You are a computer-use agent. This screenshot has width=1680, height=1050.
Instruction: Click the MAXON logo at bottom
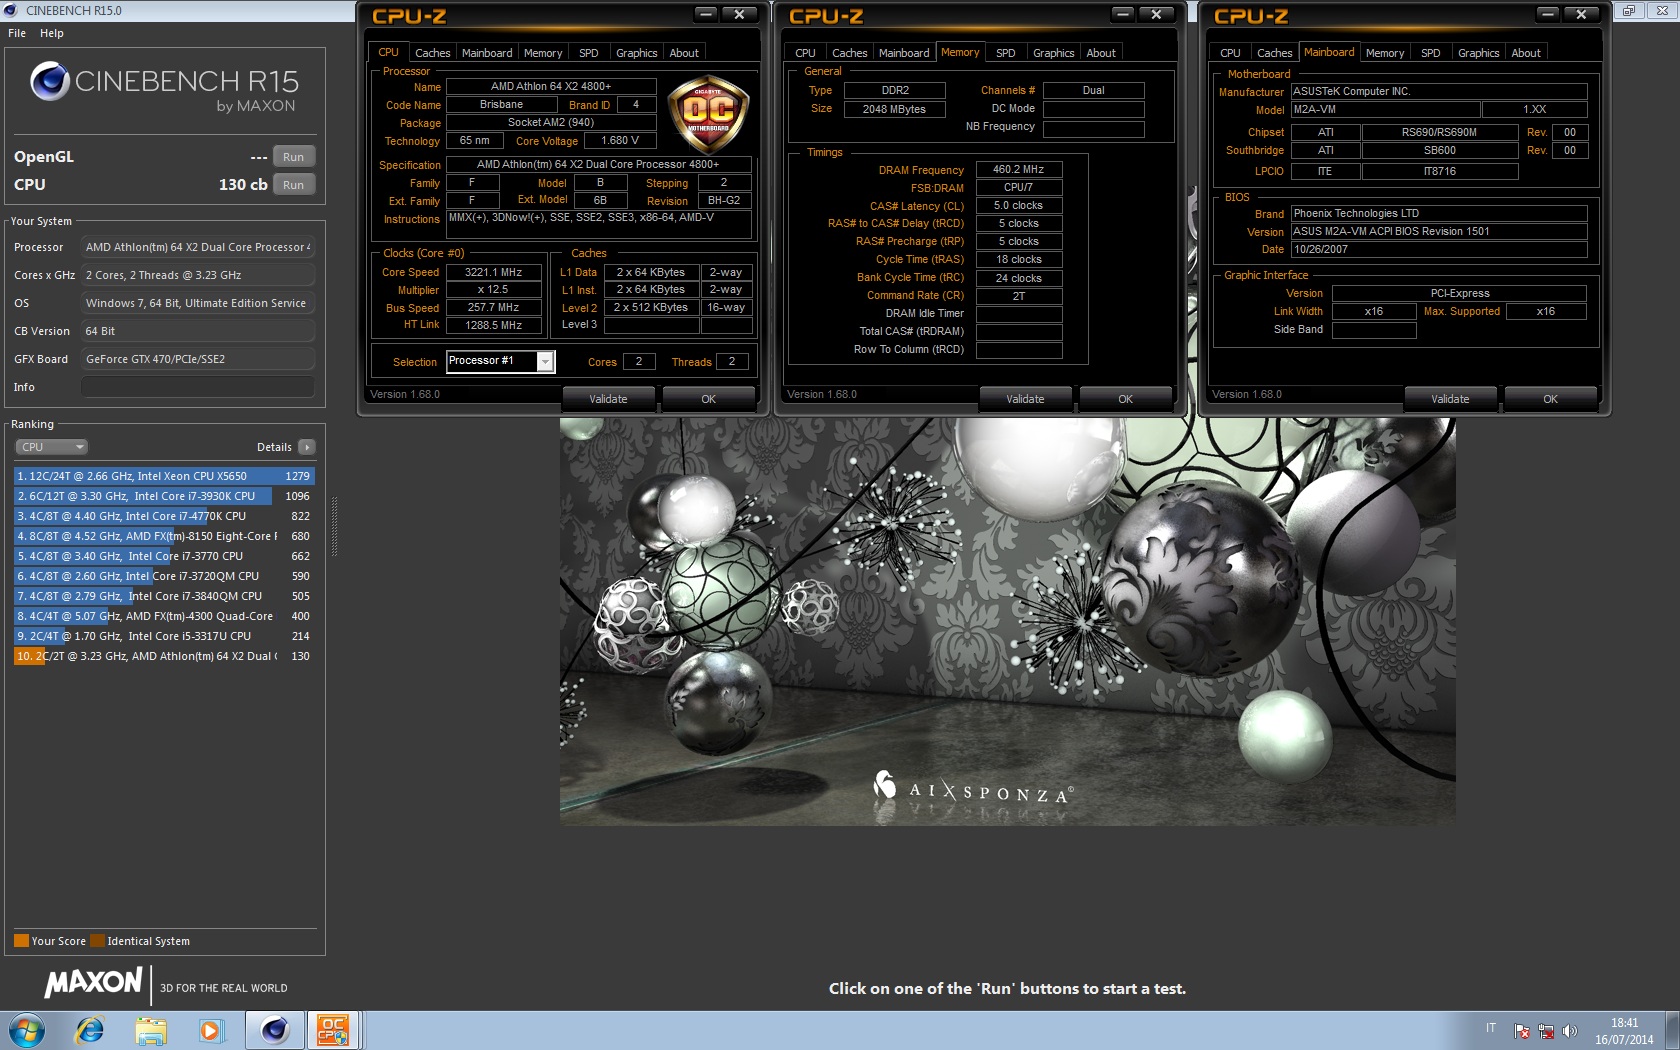point(93,983)
